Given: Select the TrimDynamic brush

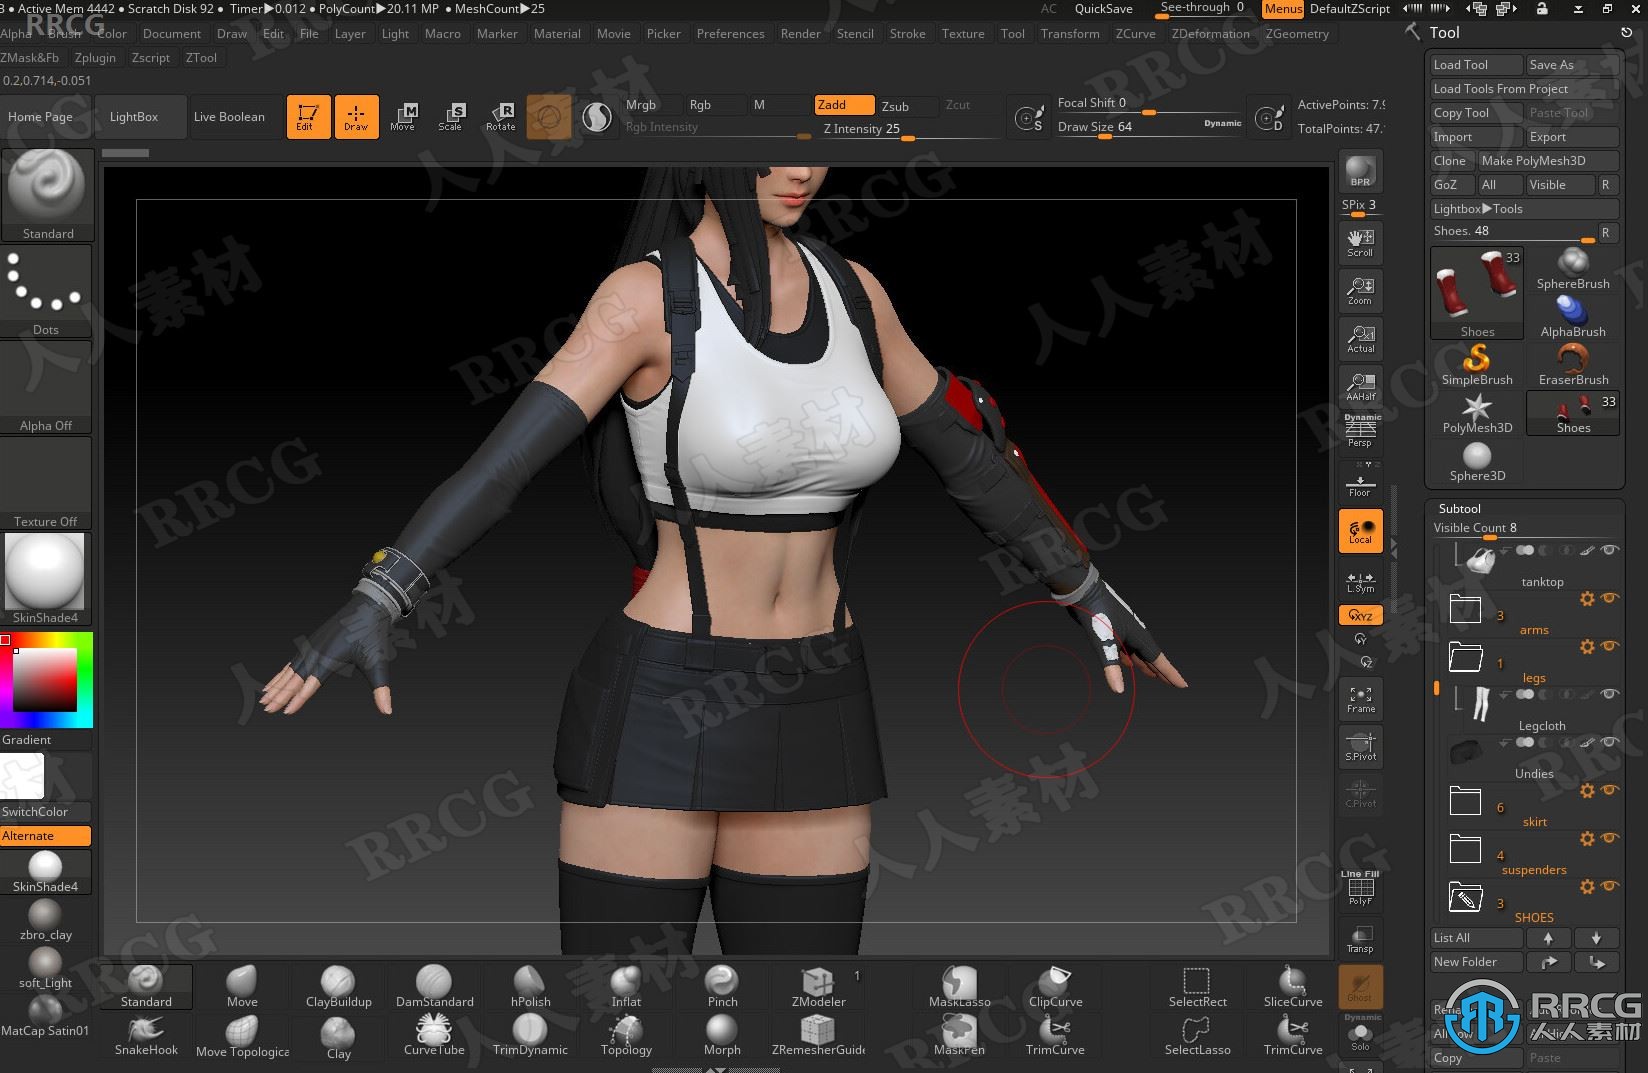Looking at the screenshot, I should pyautogui.click(x=530, y=1035).
